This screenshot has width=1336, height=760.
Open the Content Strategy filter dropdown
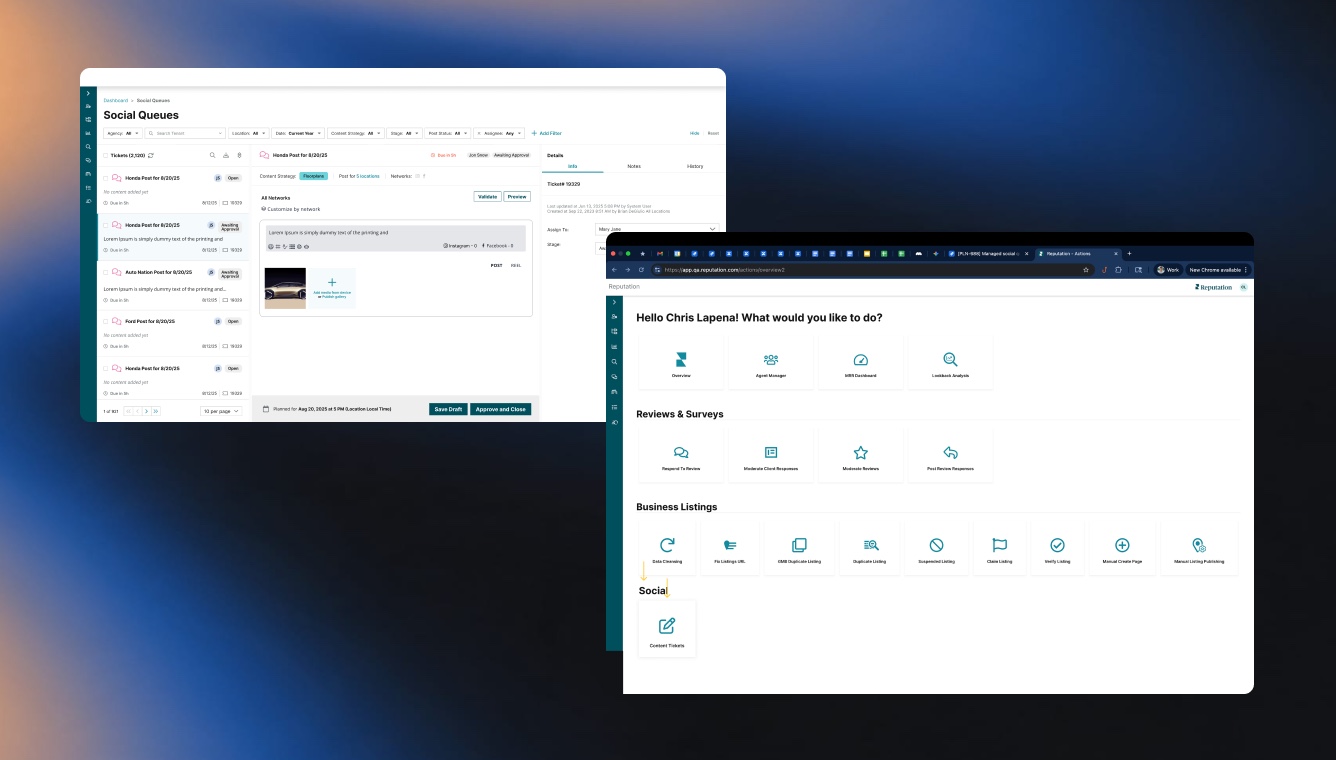tap(355, 133)
